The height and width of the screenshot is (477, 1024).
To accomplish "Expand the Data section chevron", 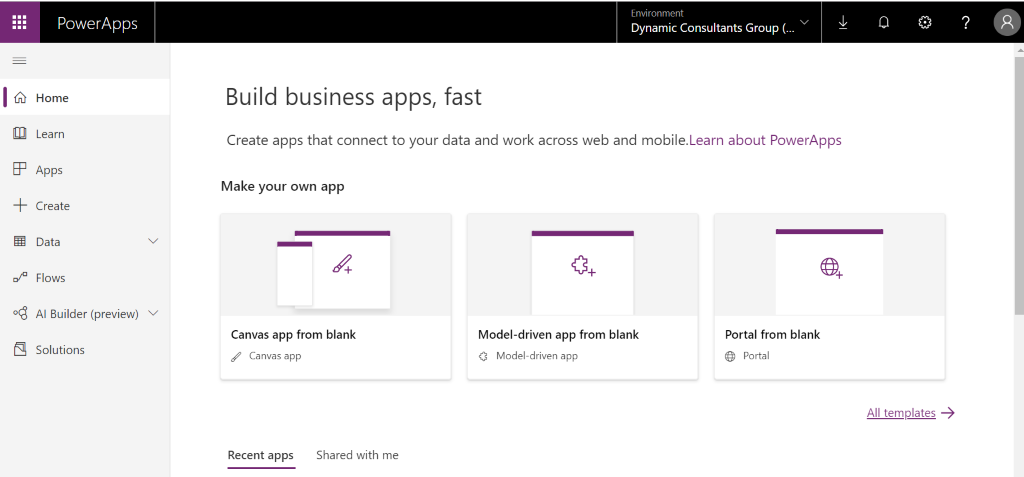I will 153,241.
